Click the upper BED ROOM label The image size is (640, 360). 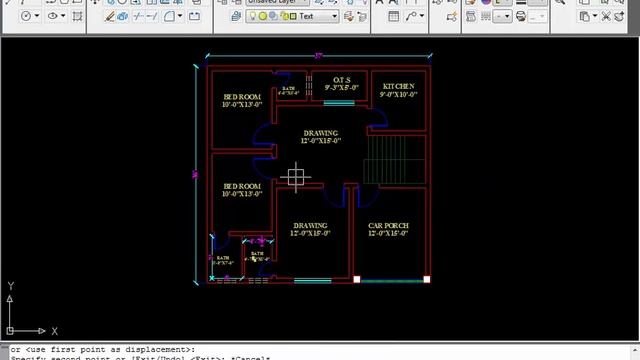click(242, 97)
